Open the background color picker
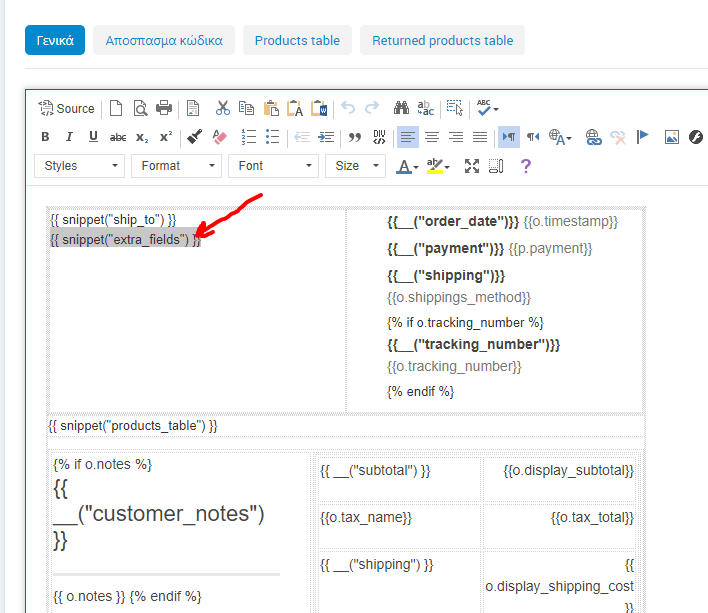This screenshot has height=613, width=708. (438, 166)
